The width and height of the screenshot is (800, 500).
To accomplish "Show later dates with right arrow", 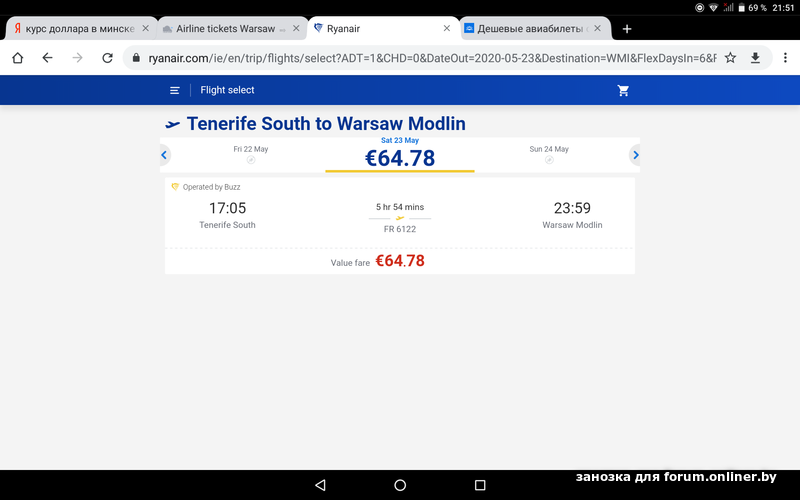I will 635,155.
